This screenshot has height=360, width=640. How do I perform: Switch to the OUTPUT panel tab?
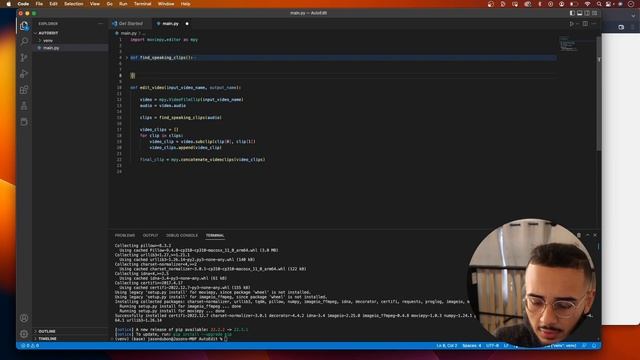(150, 236)
